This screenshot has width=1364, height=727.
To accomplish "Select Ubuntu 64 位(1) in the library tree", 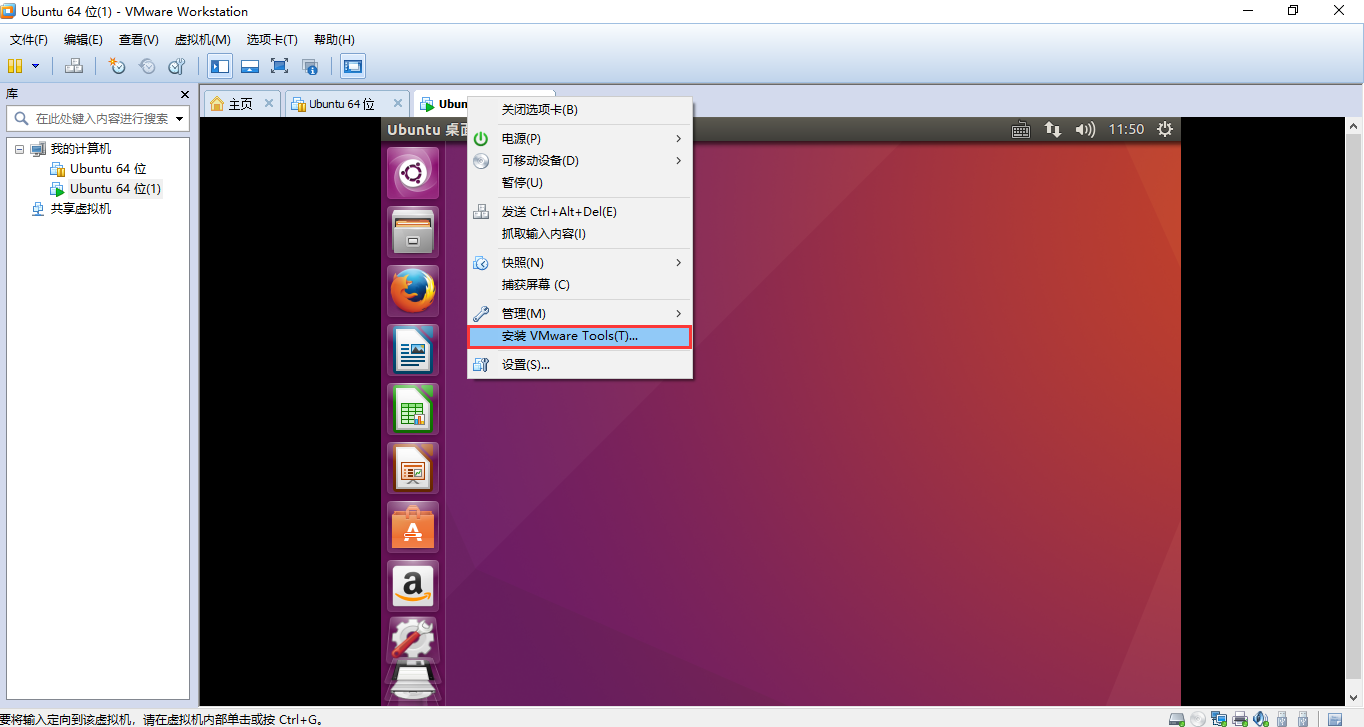I will click(115, 189).
